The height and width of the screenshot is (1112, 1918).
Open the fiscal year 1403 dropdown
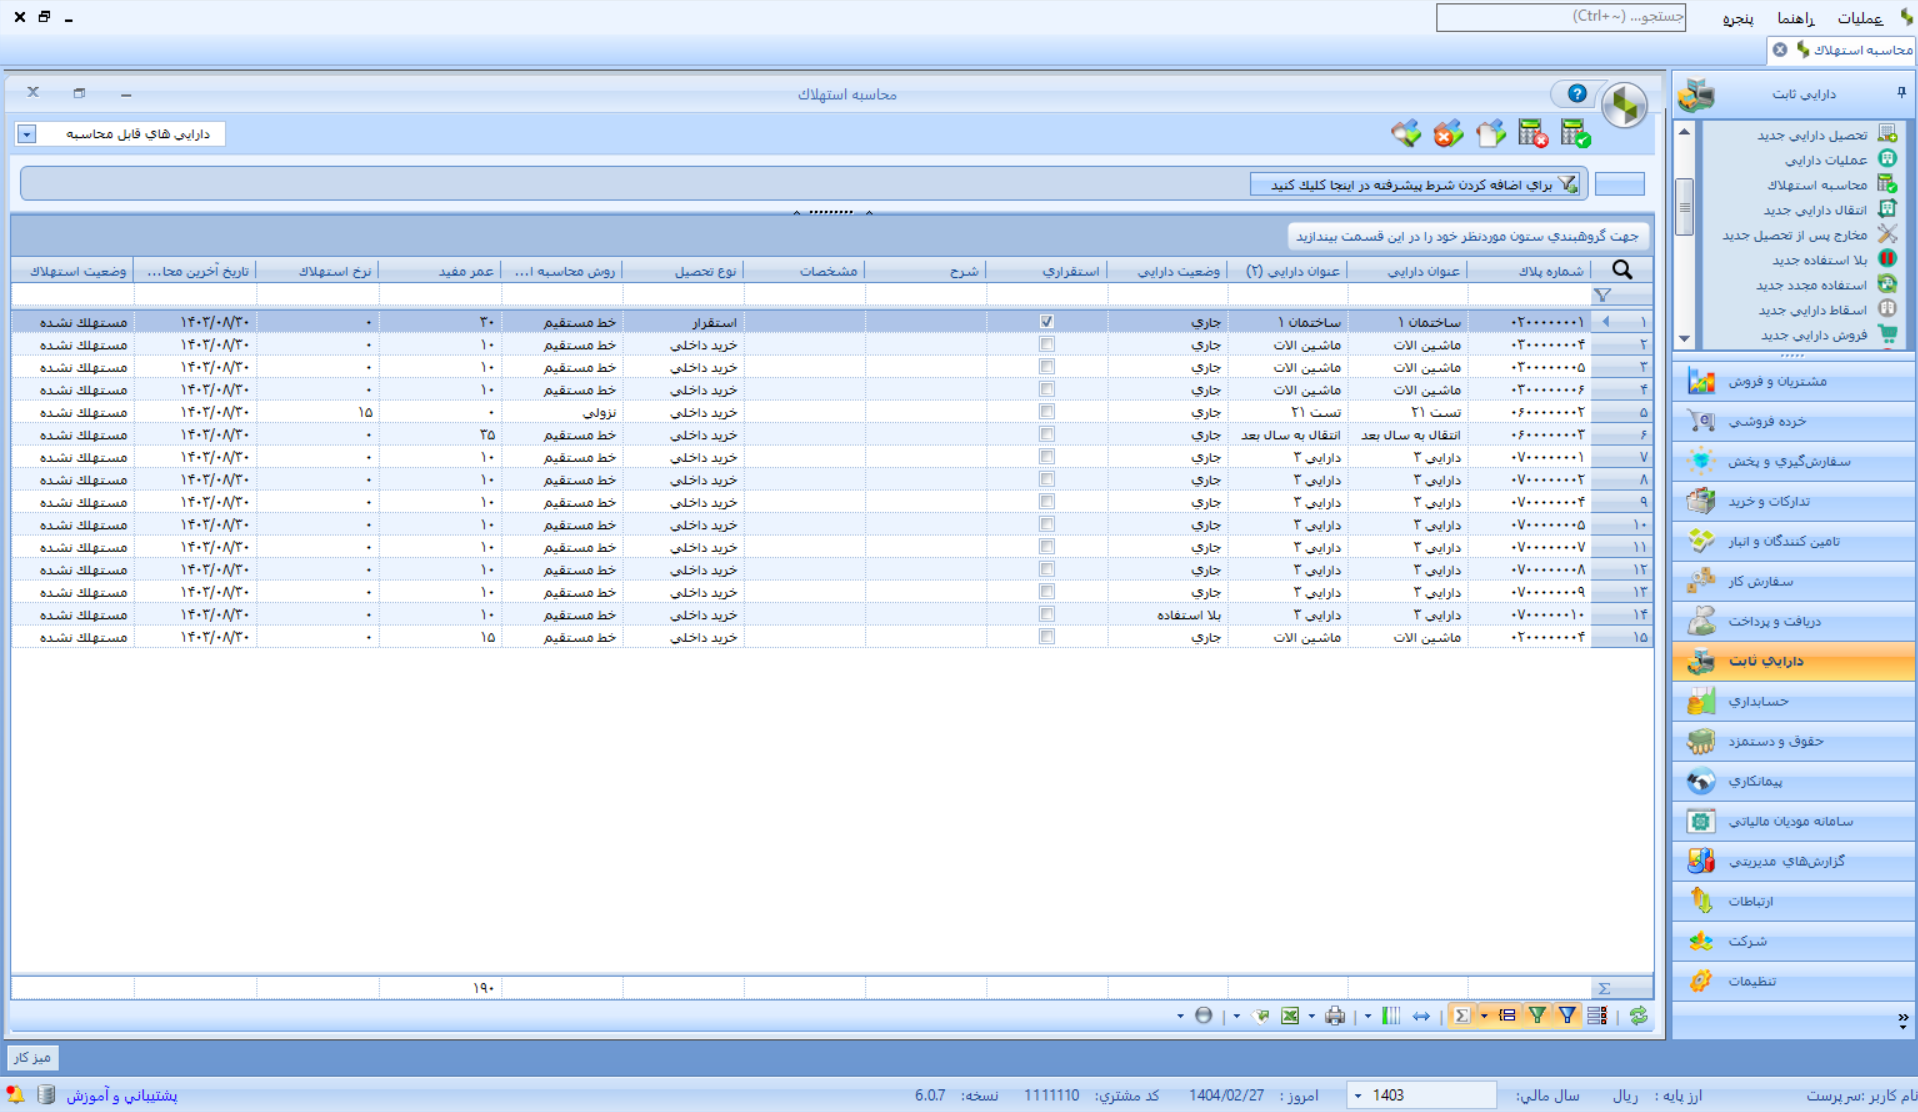(1358, 1096)
